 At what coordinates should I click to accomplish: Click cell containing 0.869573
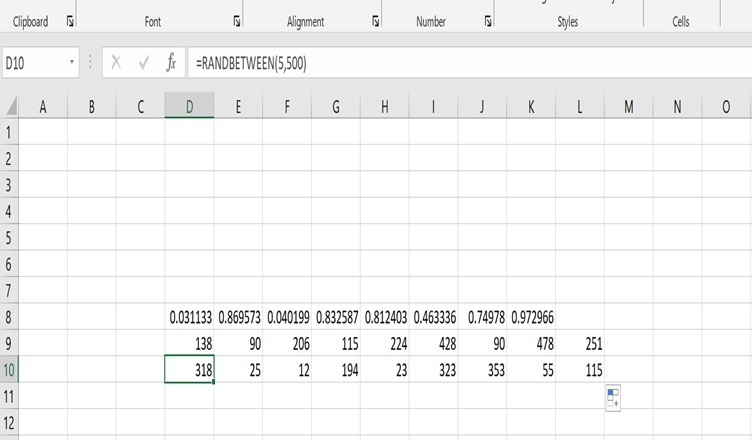(238, 317)
